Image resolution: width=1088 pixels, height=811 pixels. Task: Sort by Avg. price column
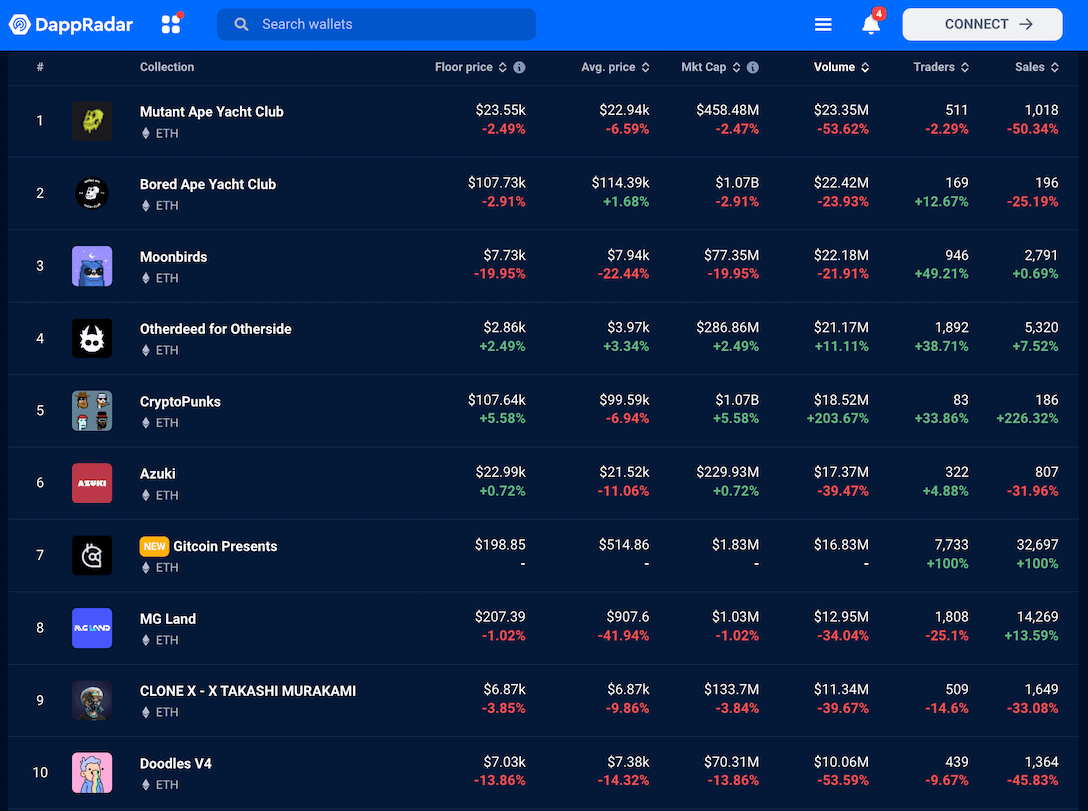coord(615,67)
